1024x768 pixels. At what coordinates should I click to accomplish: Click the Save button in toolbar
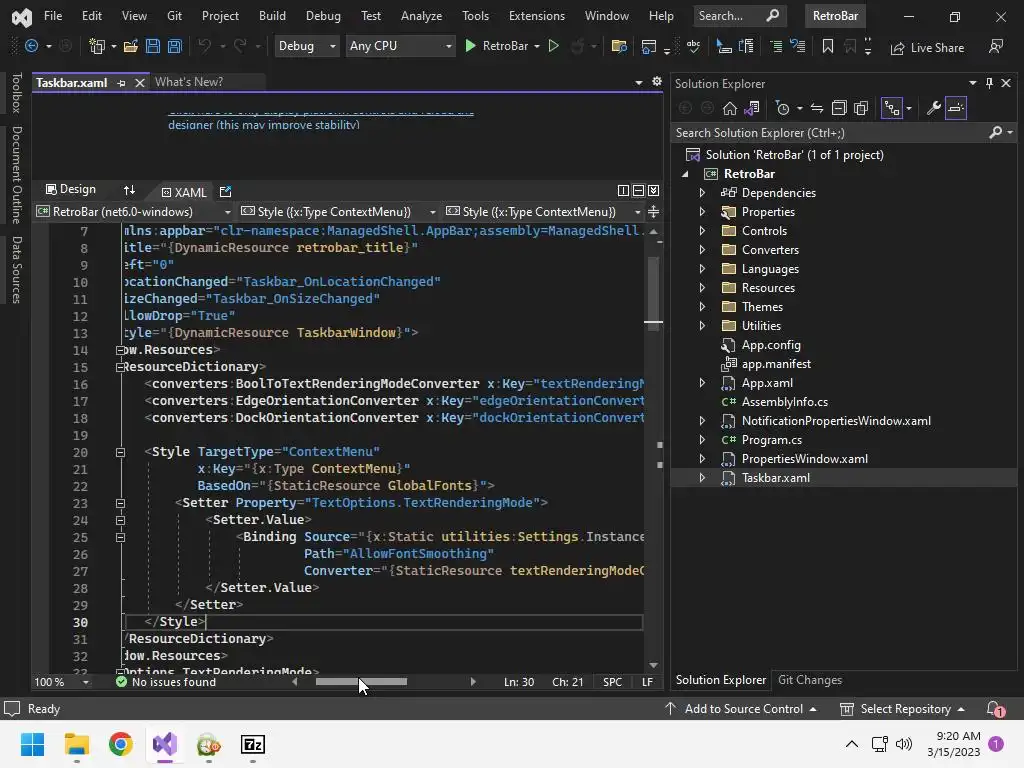pyautogui.click(x=153, y=46)
